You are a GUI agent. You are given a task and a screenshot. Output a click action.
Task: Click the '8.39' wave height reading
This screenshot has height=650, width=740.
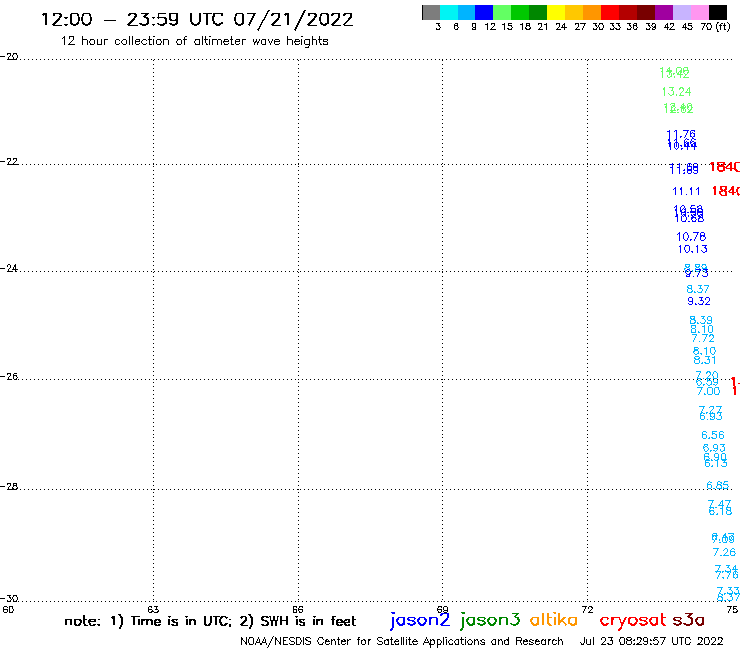tap(701, 320)
